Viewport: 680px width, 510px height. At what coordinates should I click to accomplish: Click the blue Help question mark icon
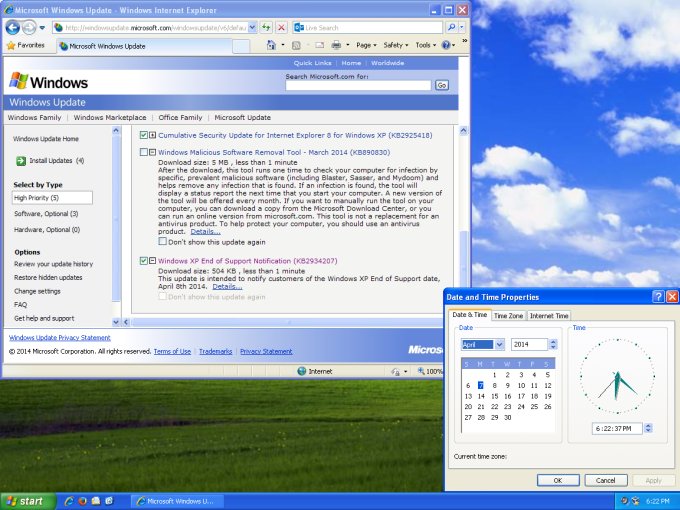click(x=446, y=45)
